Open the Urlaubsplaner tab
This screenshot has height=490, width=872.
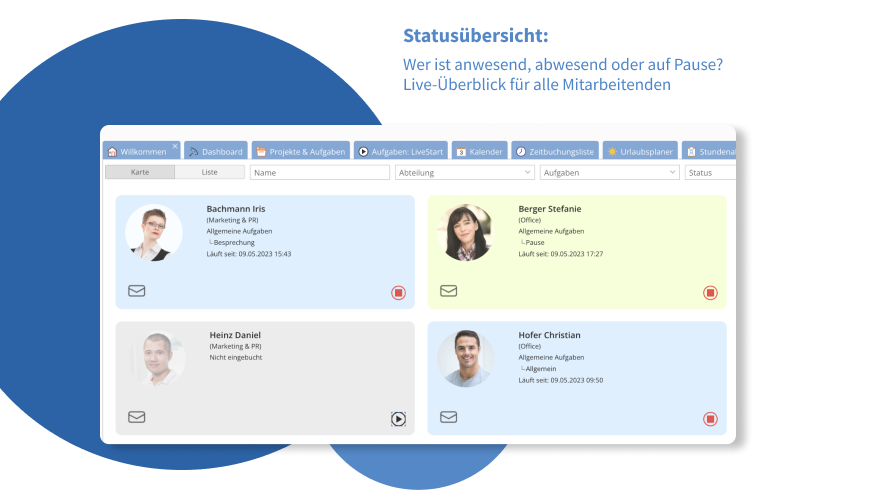pos(640,151)
